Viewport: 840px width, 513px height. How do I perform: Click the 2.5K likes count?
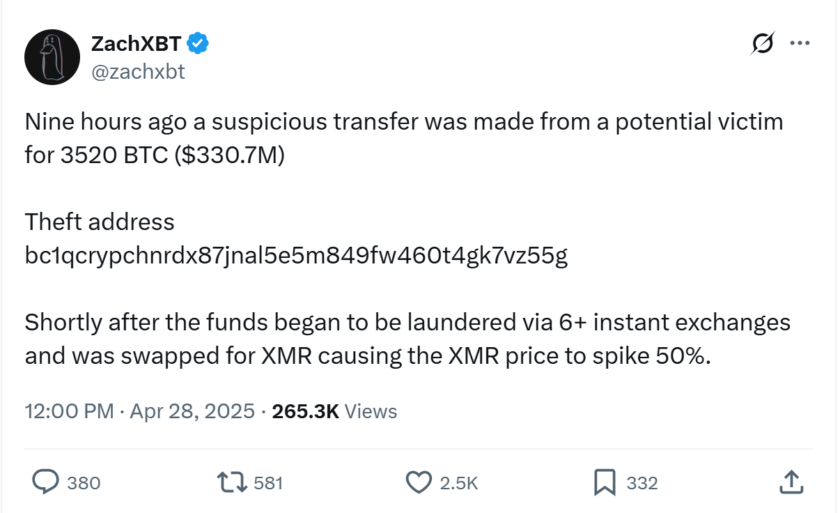pos(459,483)
